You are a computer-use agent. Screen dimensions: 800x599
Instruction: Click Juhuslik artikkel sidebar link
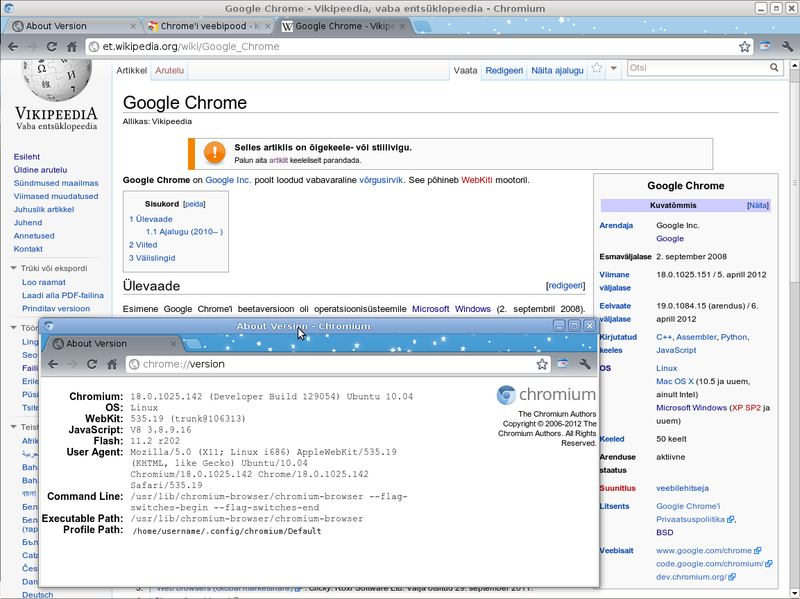[44, 209]
